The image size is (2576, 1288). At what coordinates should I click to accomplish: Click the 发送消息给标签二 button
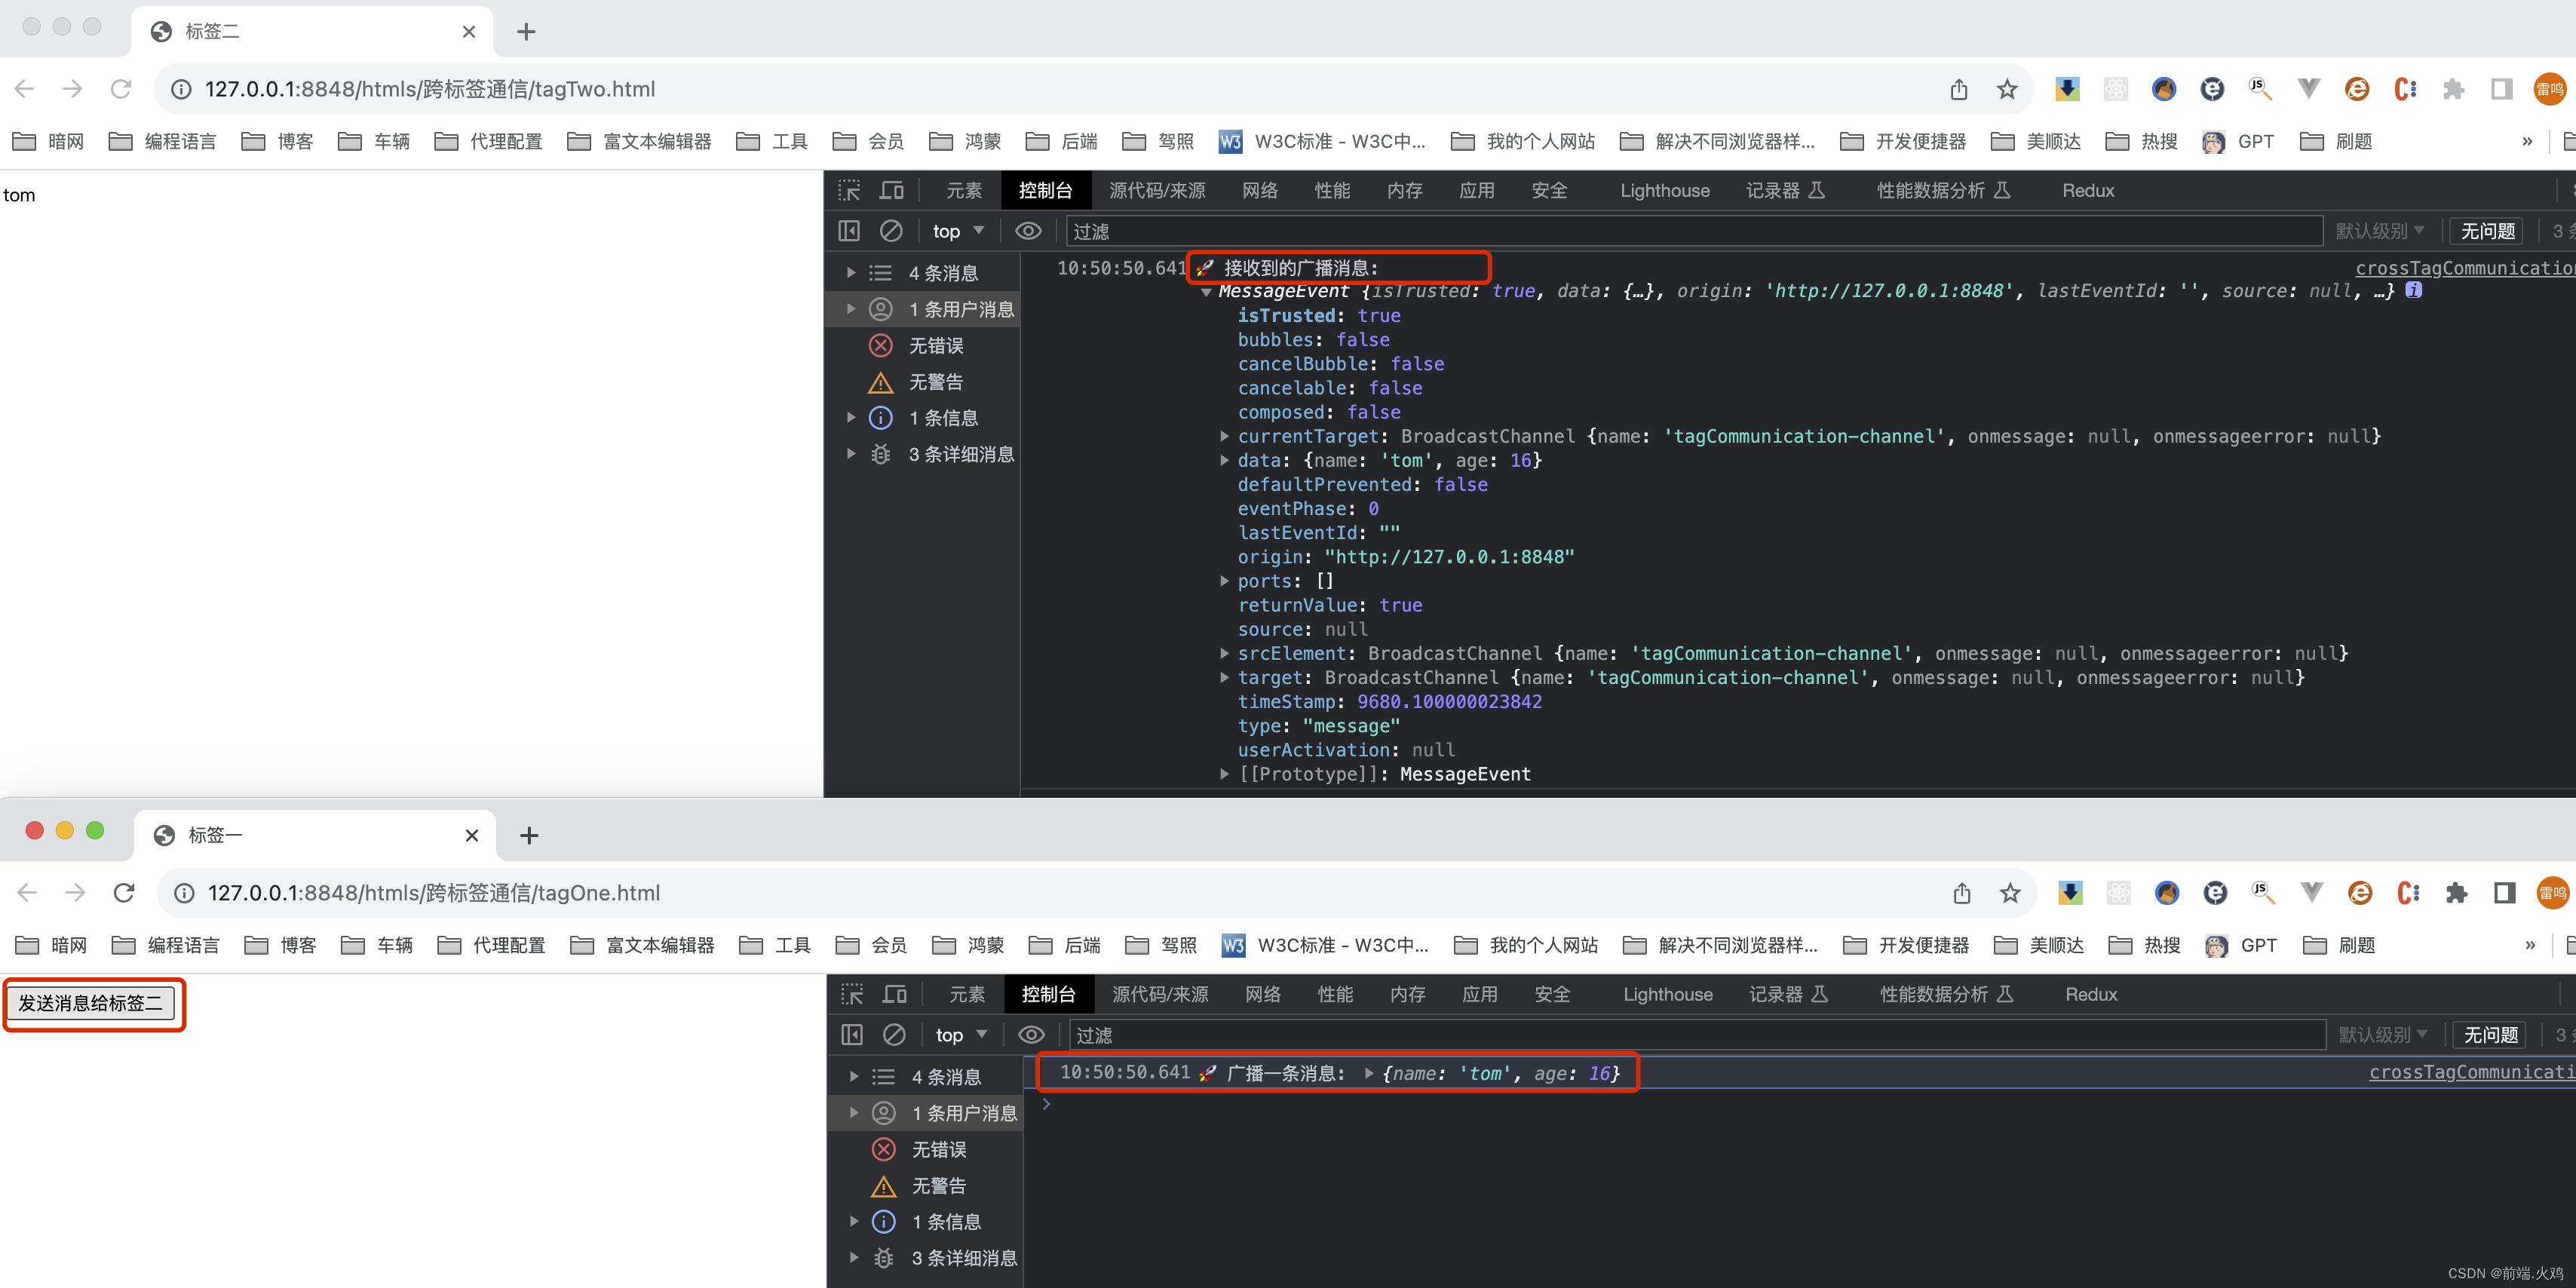coord(91,1003)
